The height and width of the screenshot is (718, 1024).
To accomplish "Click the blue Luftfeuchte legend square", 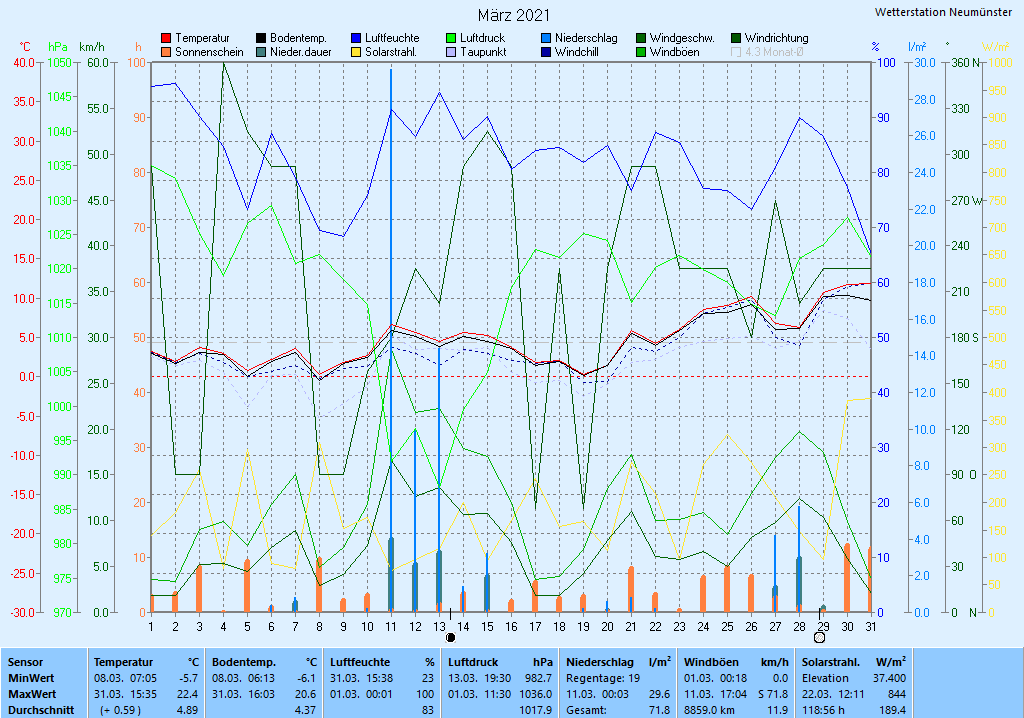I will pos(357,38).
